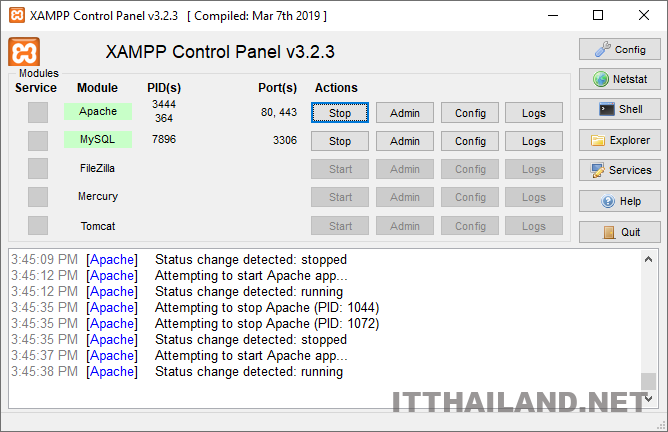Toggle the FileZilla service checkbox
Screen dimensions: 668x432
(x=38, y=169)
